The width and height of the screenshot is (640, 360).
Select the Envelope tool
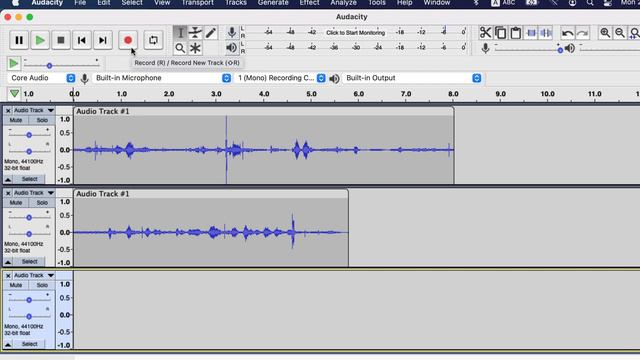196,33
